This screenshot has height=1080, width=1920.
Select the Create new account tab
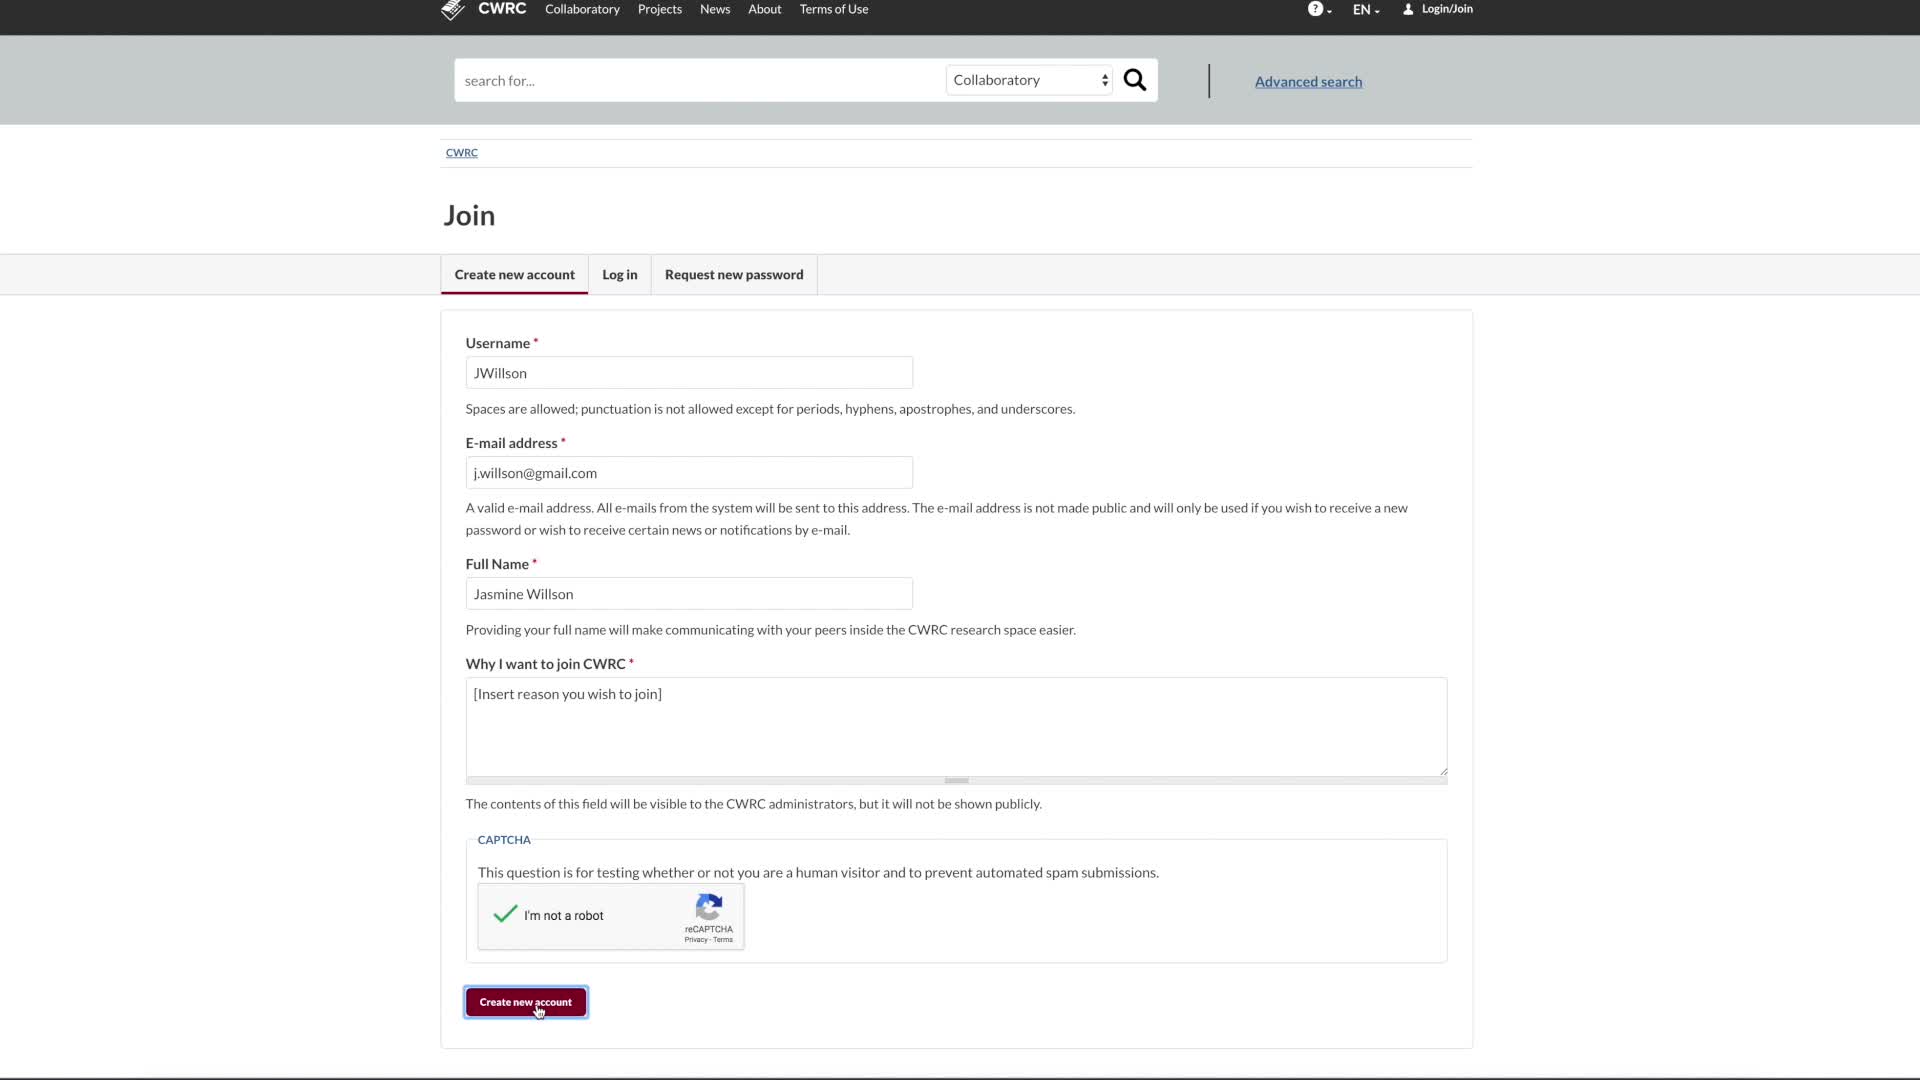coord(515,275)
